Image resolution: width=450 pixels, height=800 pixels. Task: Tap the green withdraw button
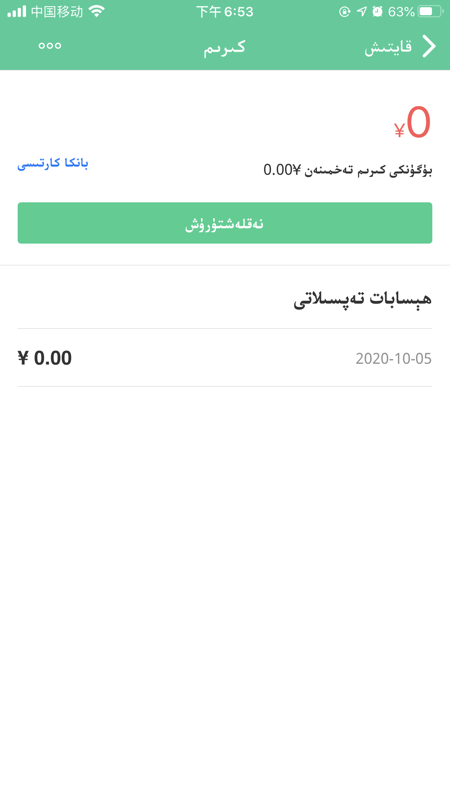click(225, 223)
